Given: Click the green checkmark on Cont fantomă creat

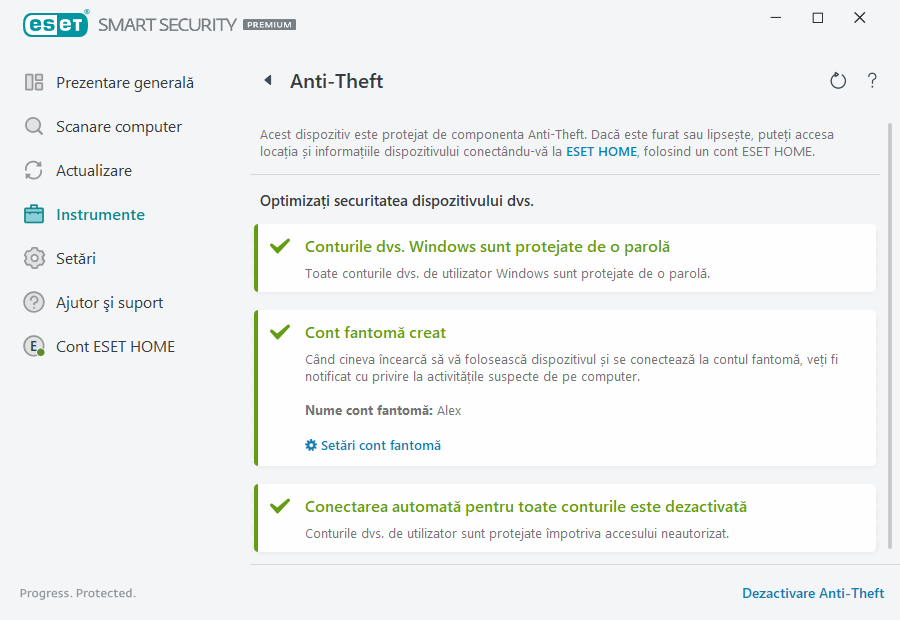Looking at the screenshot, I should [x=280, y=332].
